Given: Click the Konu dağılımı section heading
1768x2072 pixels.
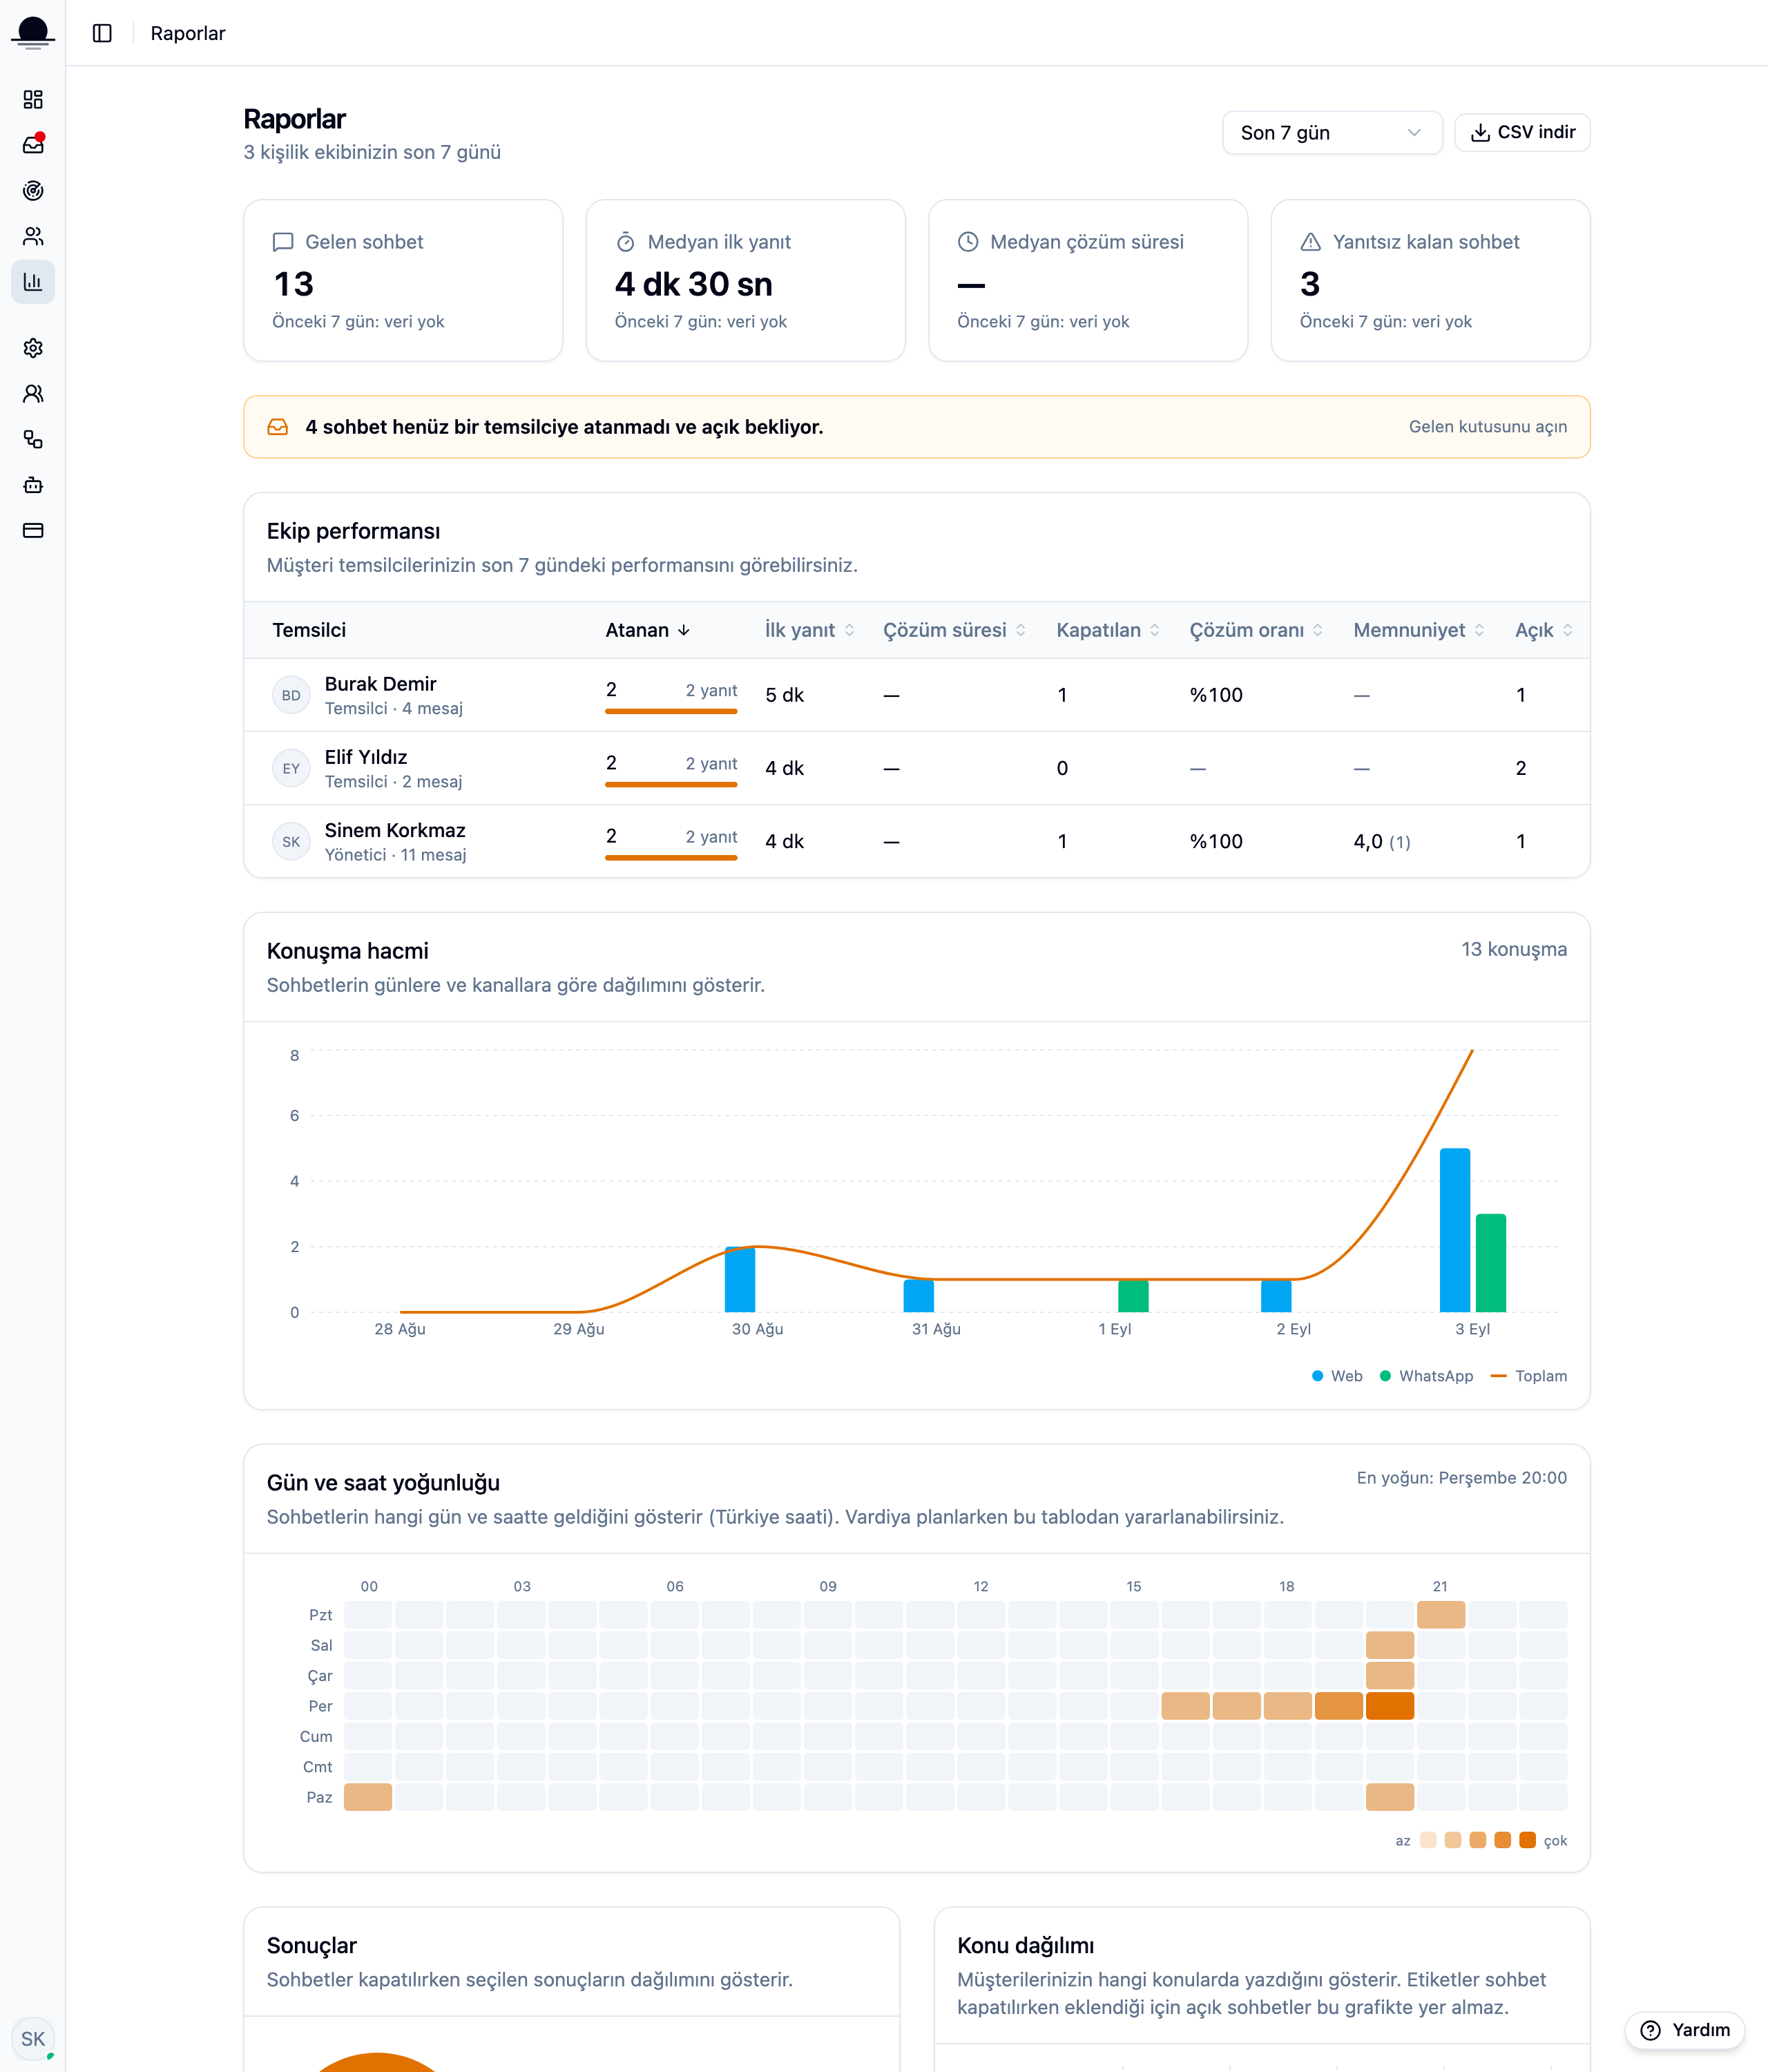Looking at the screenshot, I should [1026, 1946].
